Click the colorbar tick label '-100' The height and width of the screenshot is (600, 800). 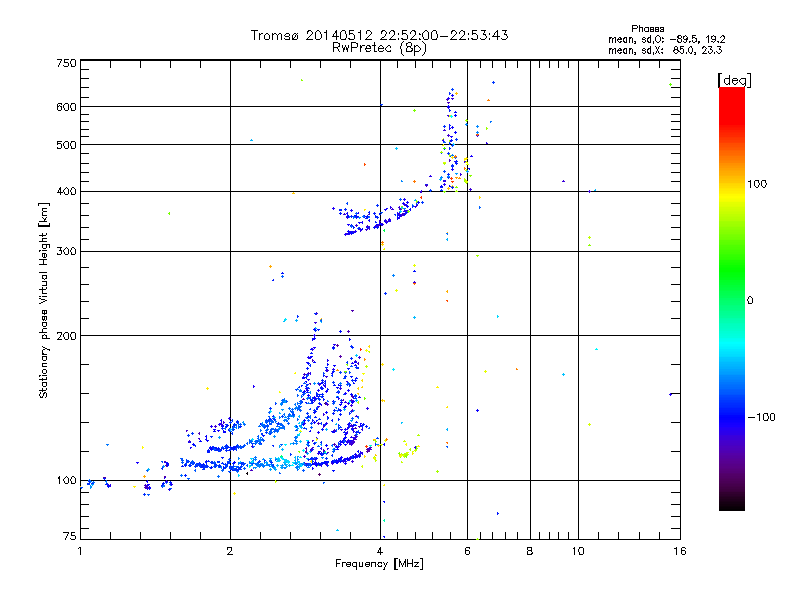pos(762,417)
